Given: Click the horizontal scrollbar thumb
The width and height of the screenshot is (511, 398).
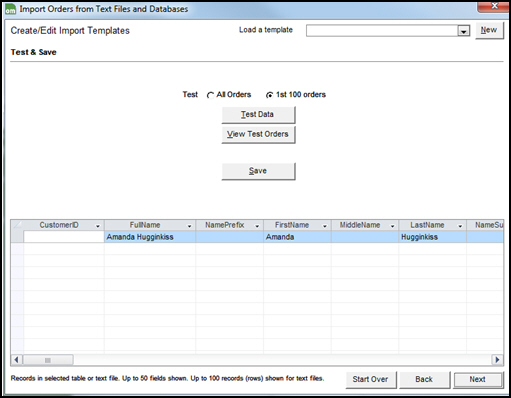Looking at the screenshot, I should (48, 360).
